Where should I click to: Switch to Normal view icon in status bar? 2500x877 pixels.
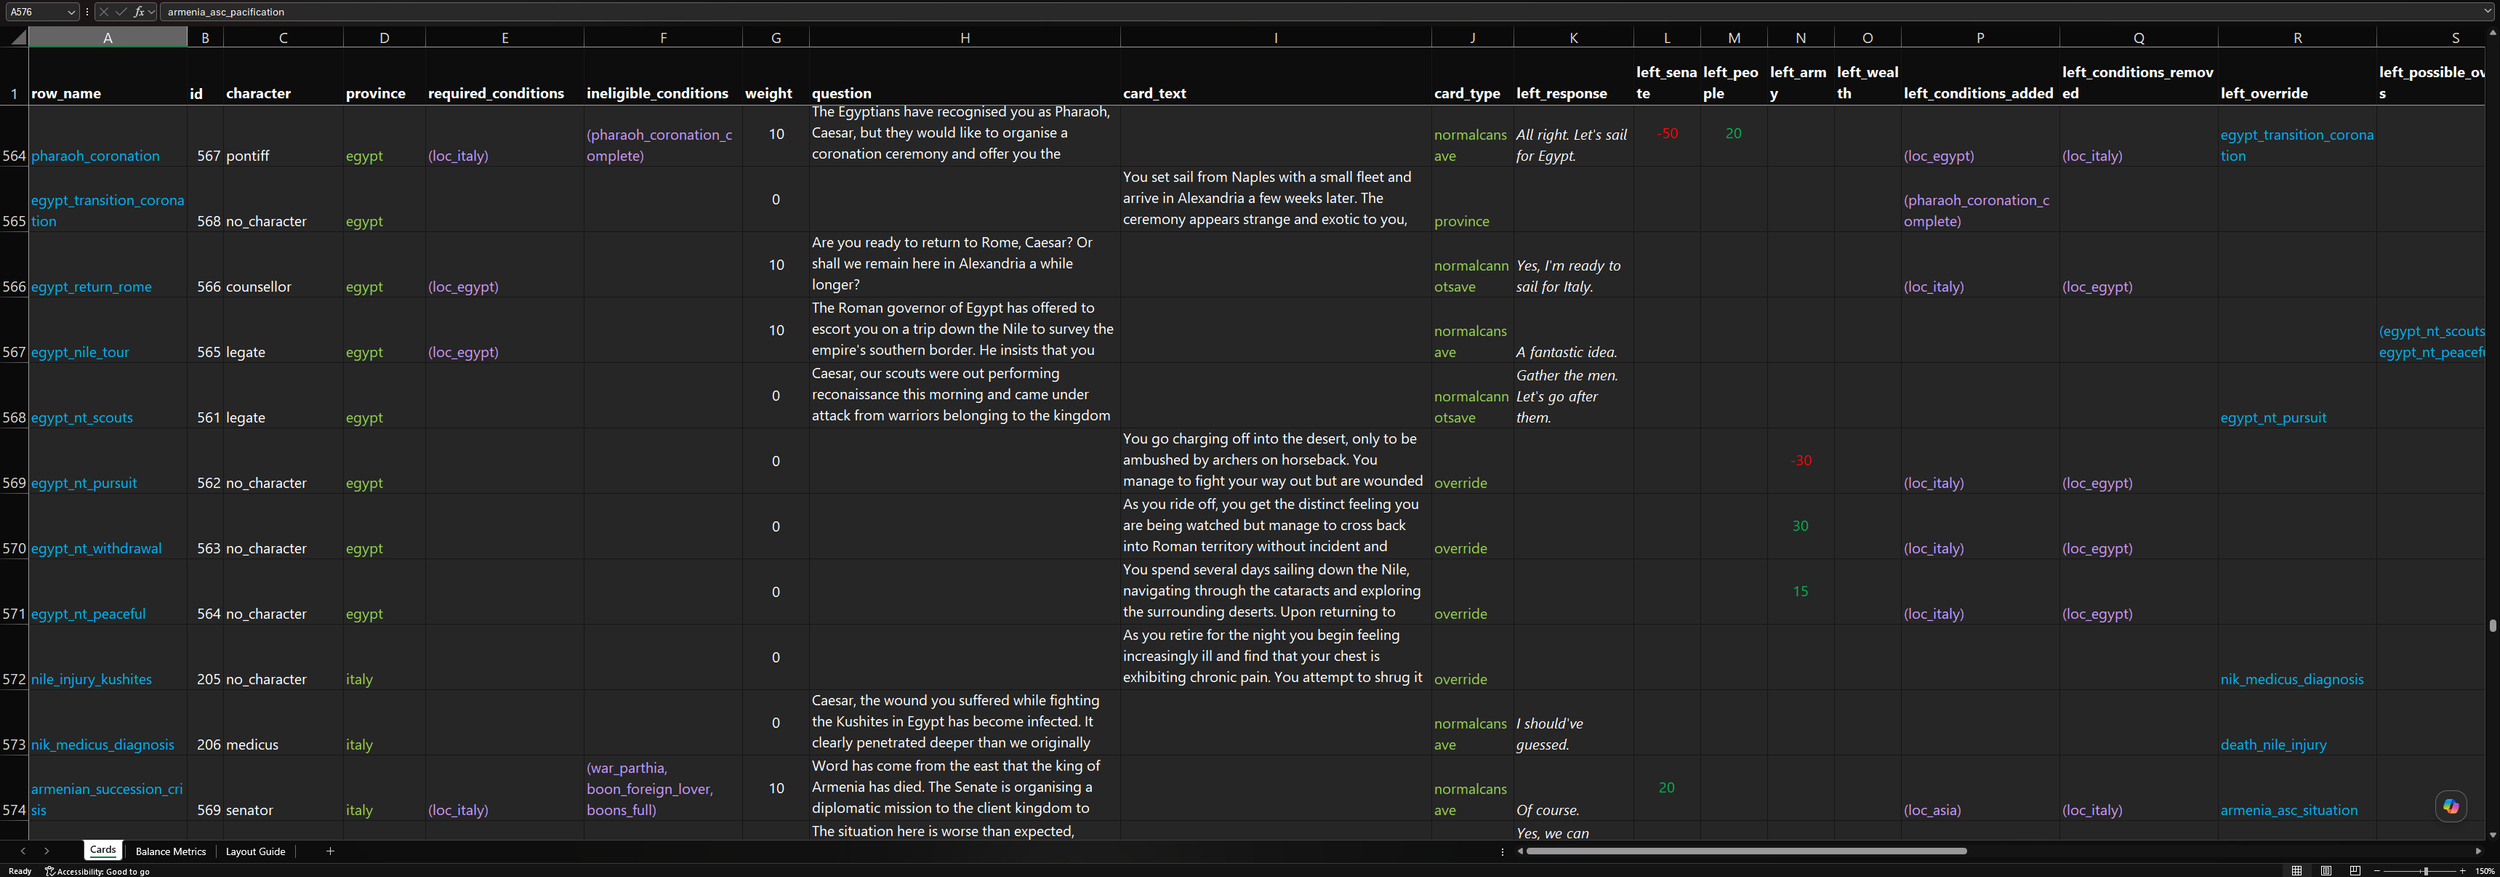pyautogui.click(x=2297, y=871)
